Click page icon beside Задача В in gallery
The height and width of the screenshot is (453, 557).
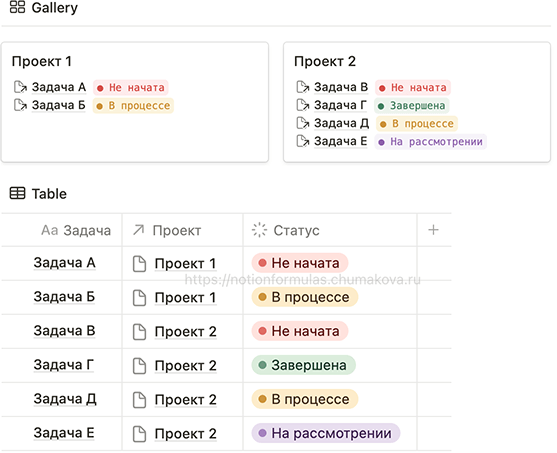303,87
